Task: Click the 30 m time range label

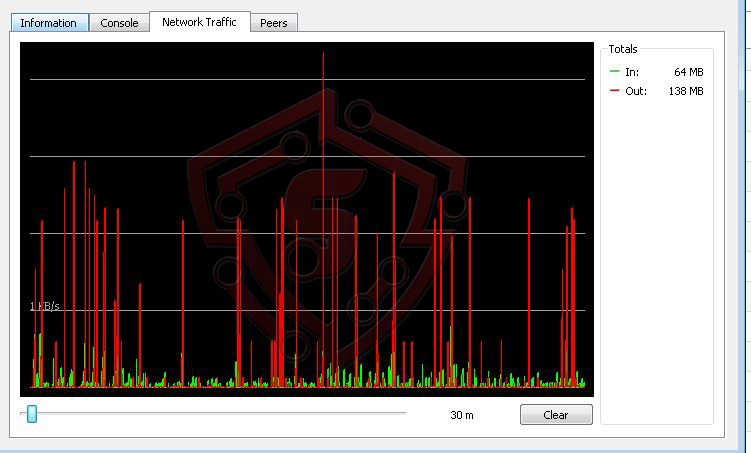Action: pyautogui.click(x=462, y=415)
